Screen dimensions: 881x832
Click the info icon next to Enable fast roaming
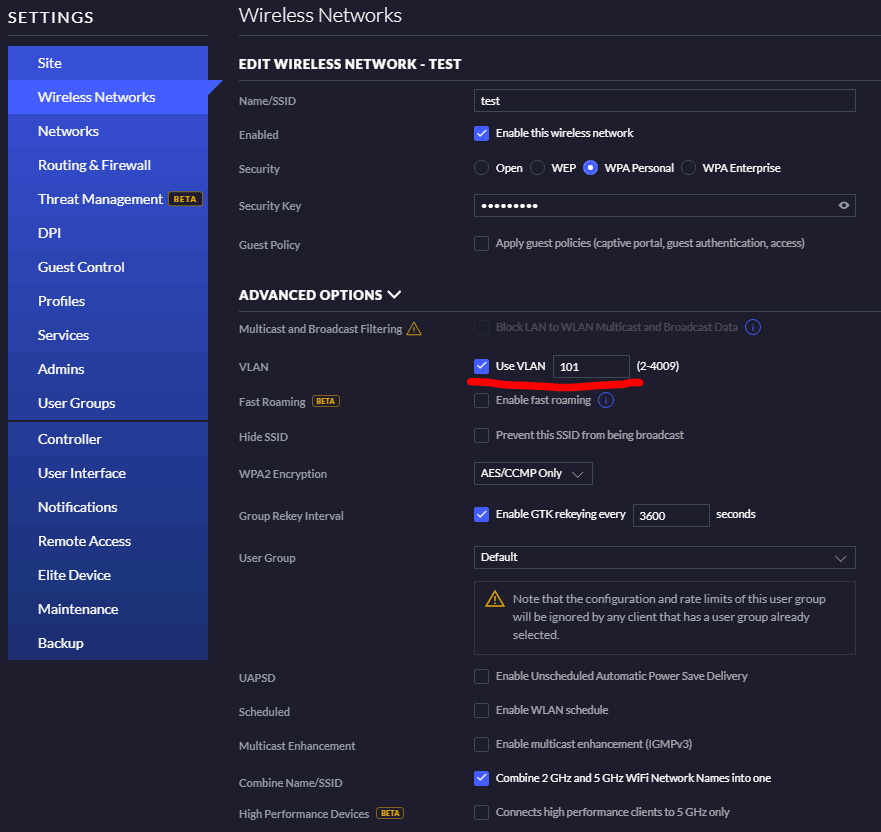[x=606, y=401]
